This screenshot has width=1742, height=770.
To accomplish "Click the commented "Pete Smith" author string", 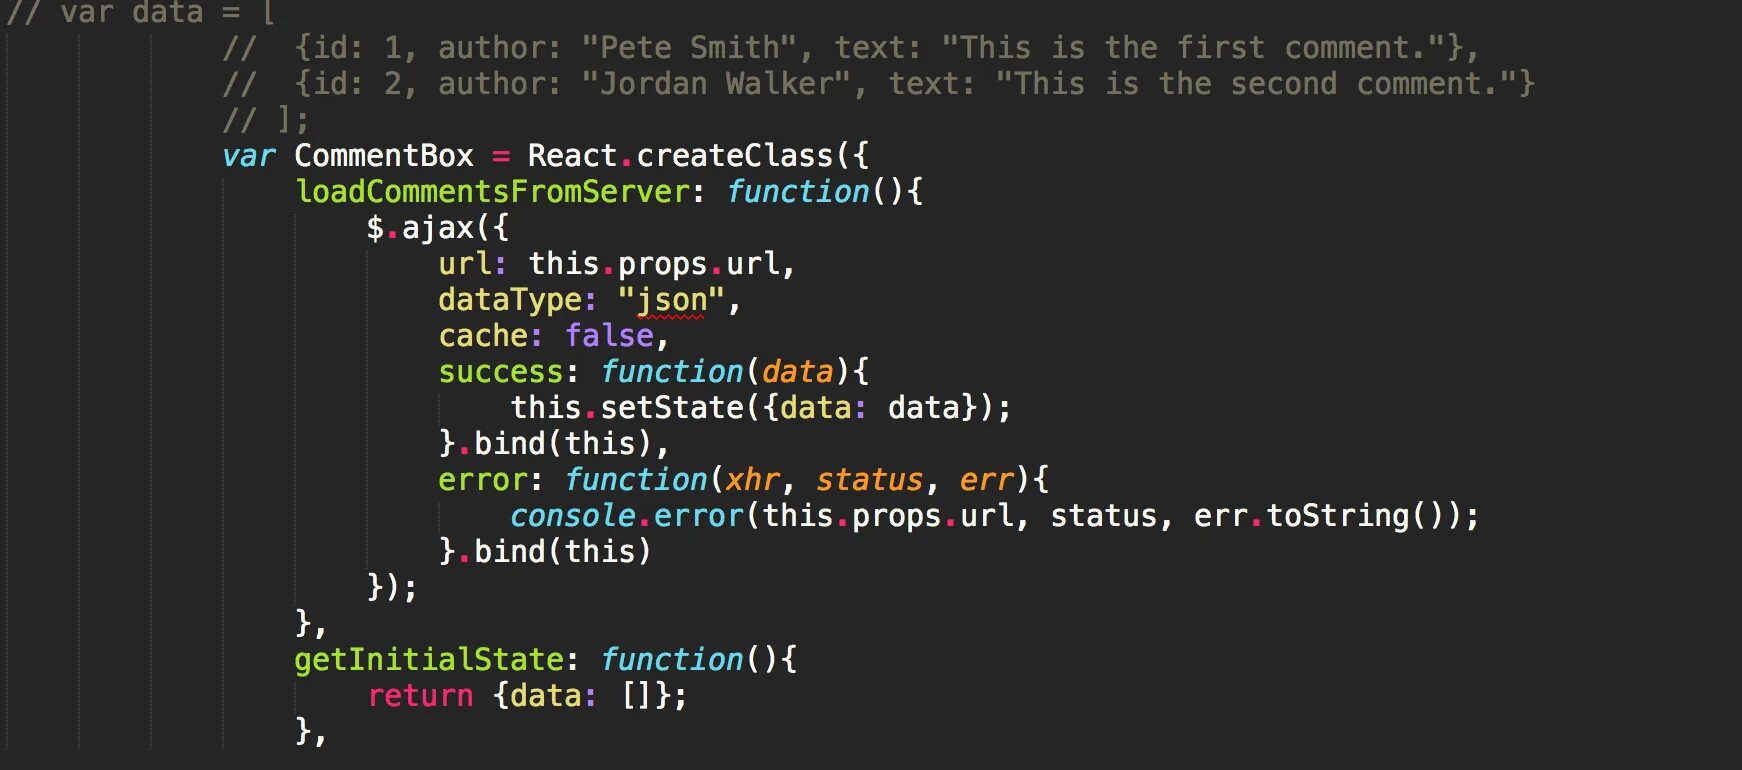I will click(x=689, y=48).
